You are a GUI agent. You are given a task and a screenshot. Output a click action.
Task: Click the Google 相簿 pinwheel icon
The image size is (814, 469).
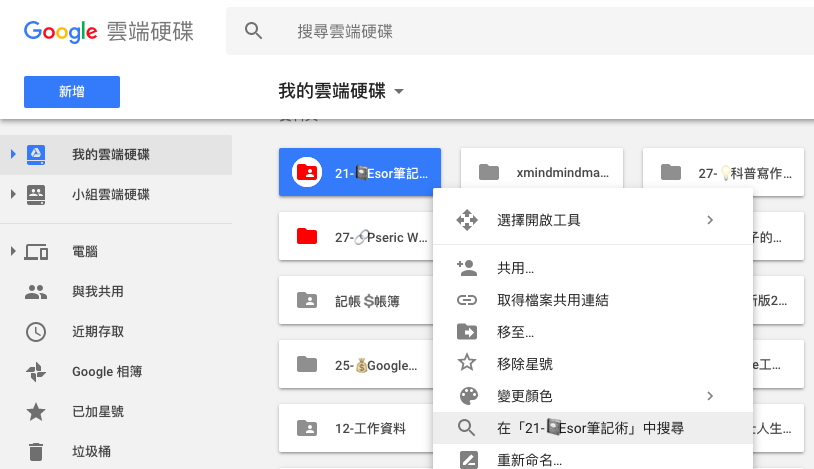tap(36, 372)
